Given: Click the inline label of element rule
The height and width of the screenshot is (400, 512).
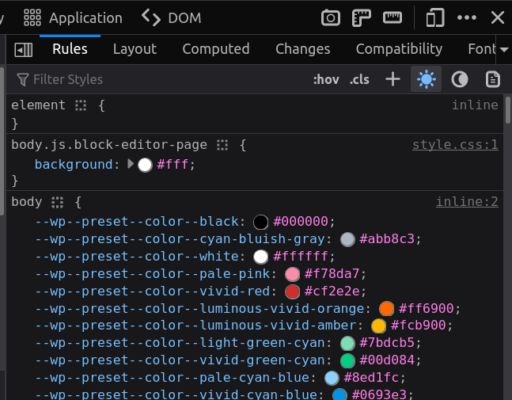Looking at the screenshot, I should (x=475, y=105).
